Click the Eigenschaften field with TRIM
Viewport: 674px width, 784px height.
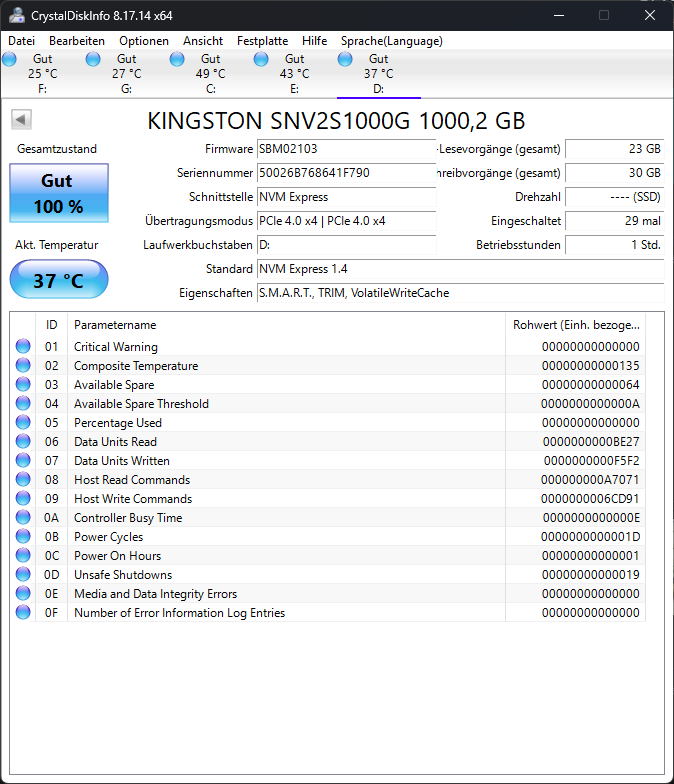pyautogui.click(x=460, y=293)
